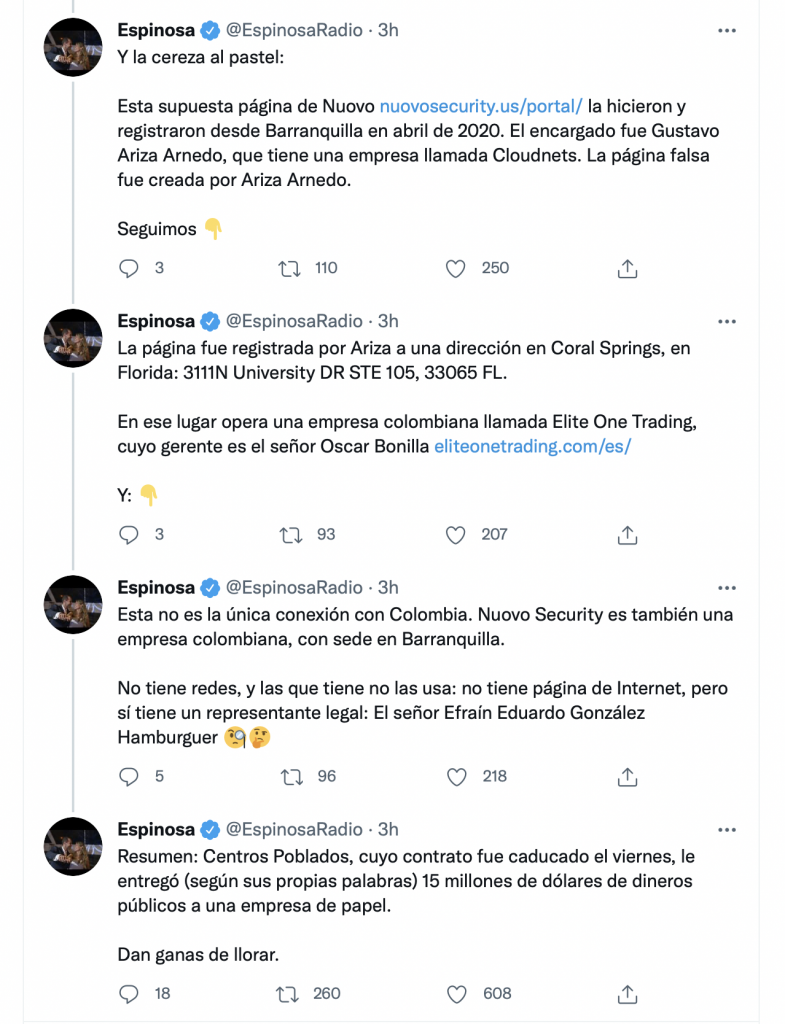This screenshot has width=785, height=1024.
Task: Open @EspinosaRadio handle on the first tweet
Action: point(294,30)
